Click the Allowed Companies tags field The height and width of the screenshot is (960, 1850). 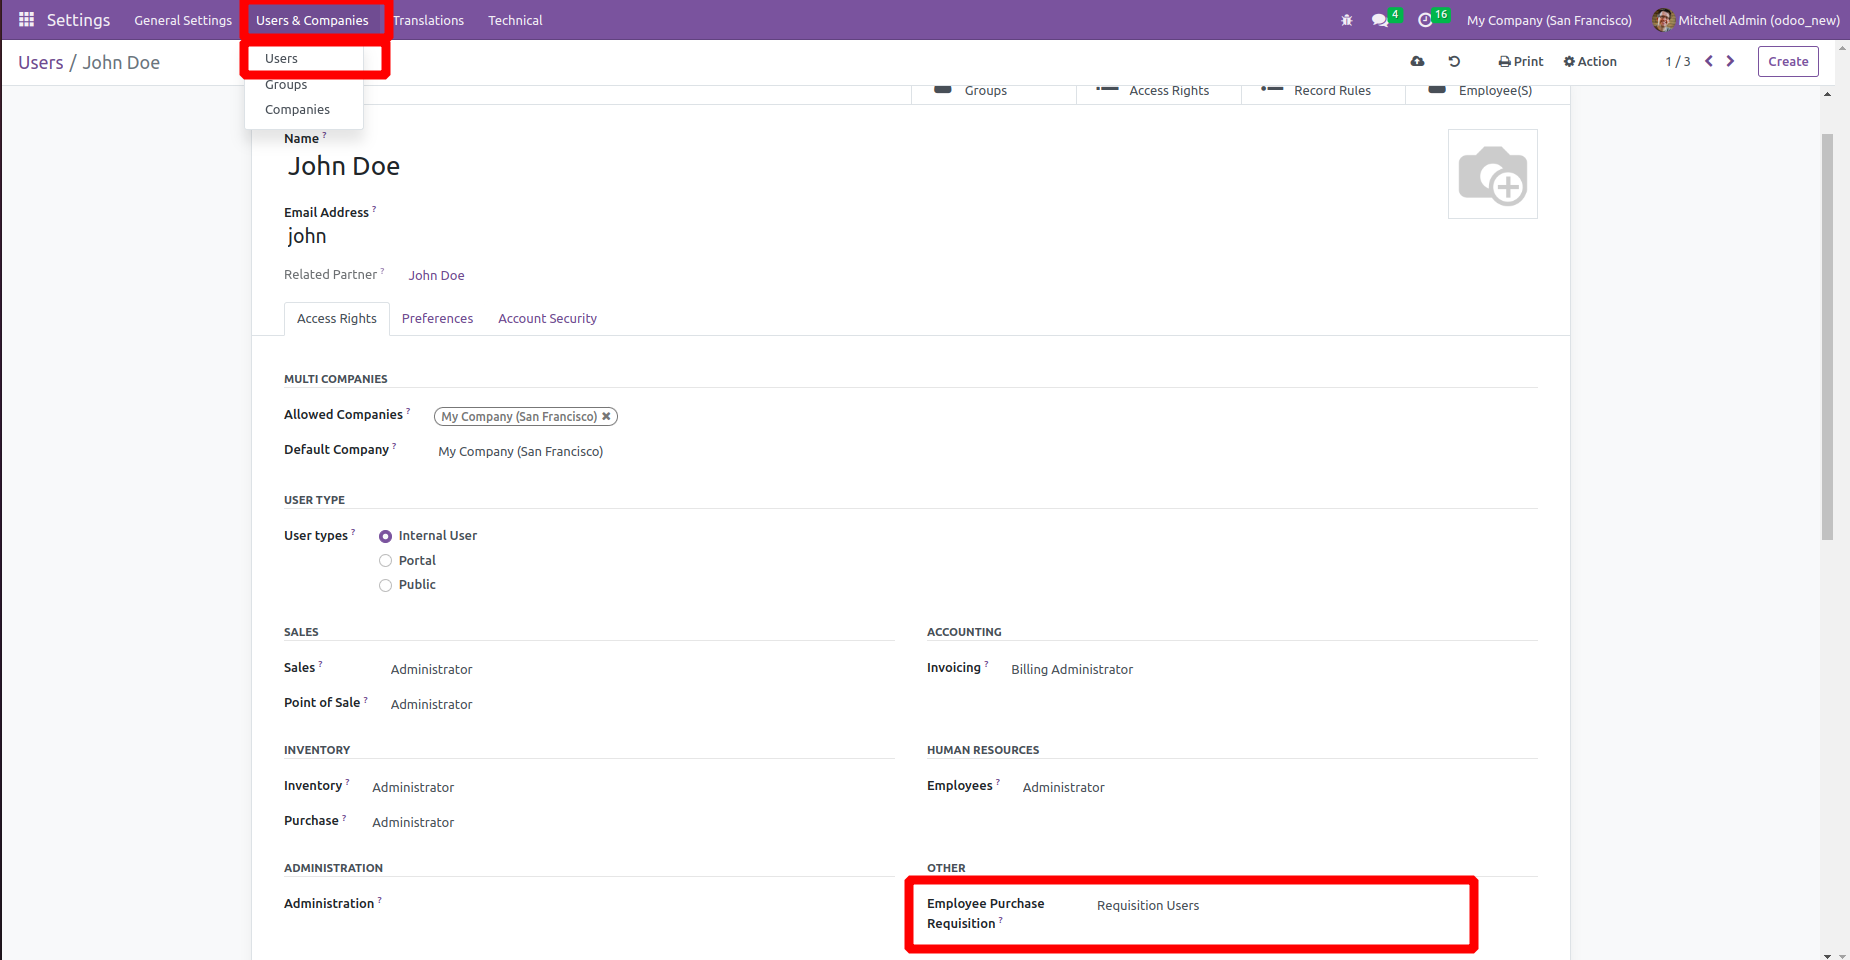click(x=985, y=416)
